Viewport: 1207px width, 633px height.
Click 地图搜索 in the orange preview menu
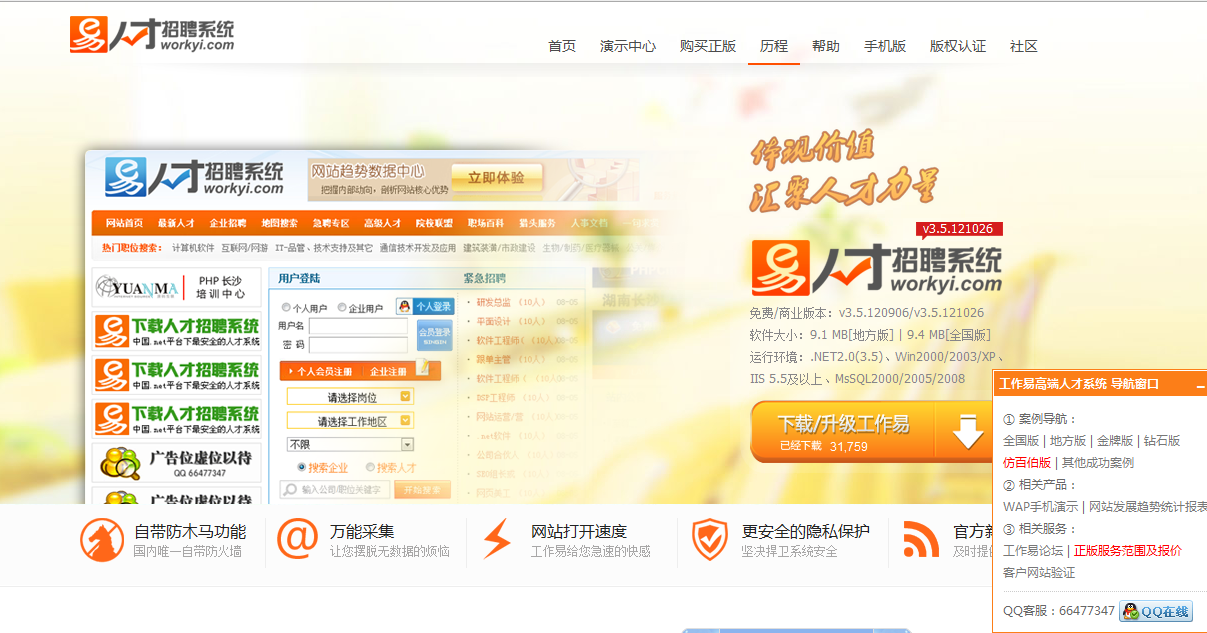point(280,222)
